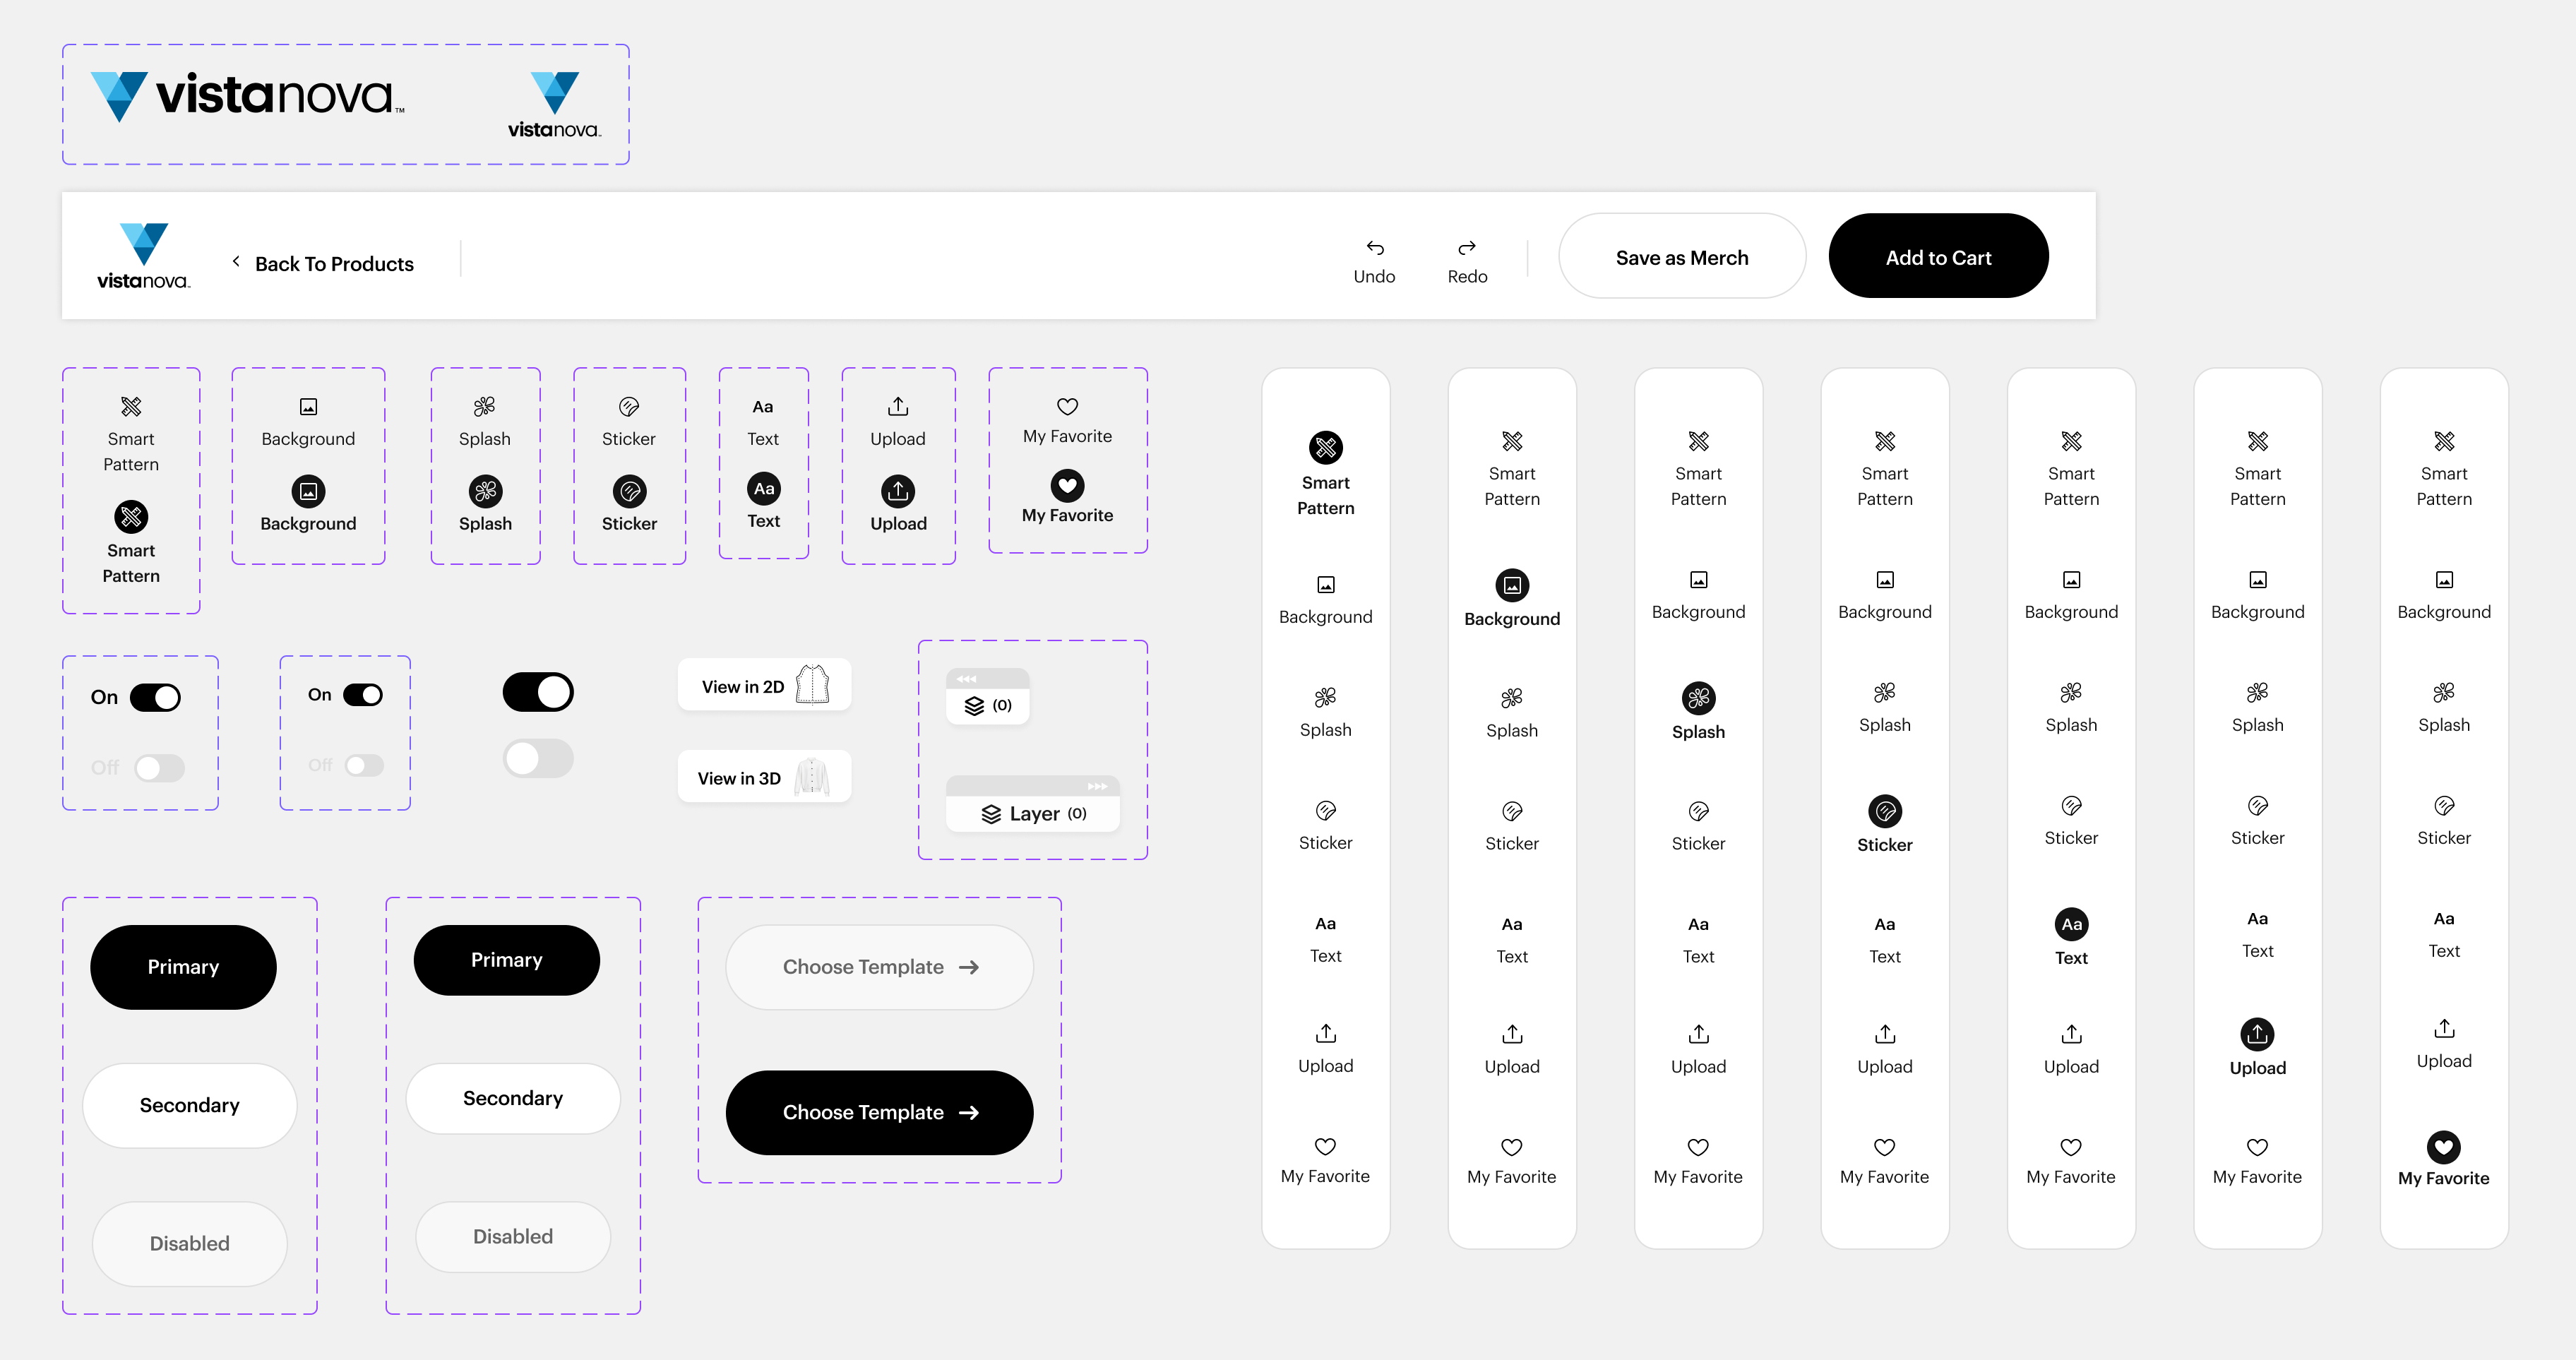2576x1360 pixels.
Task: Switch to View in 3D
Action: (x=764, y=778)
